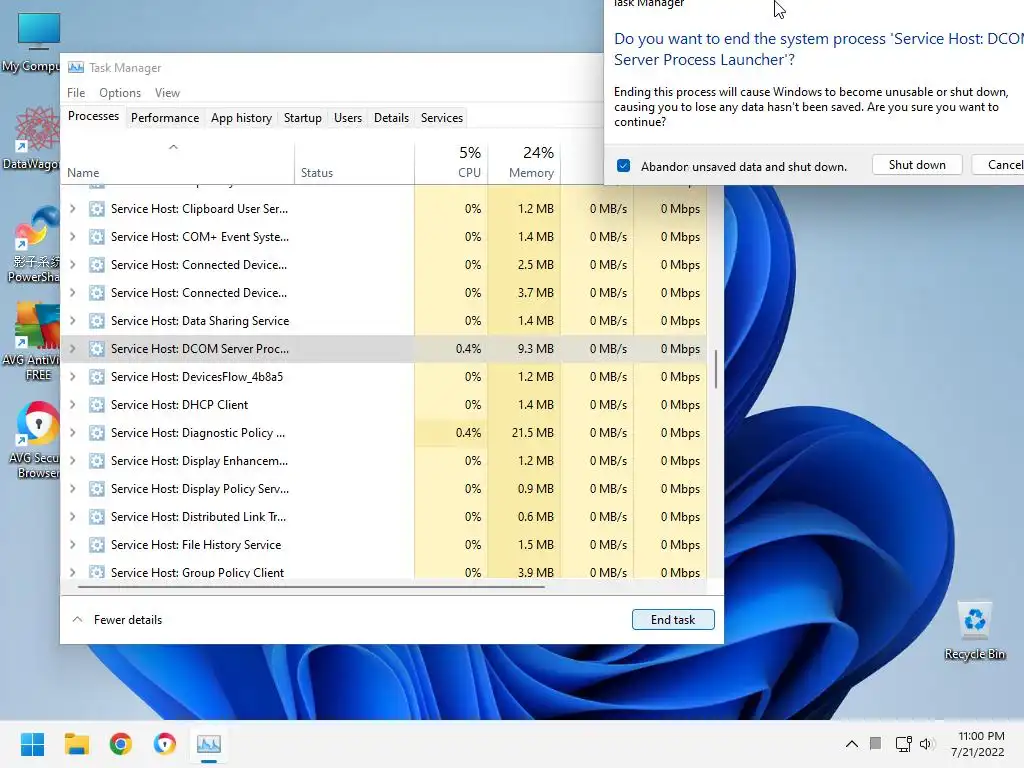This screenshot has height=768, width=1024.
Task: Open the Recycle Bin desktop icon
Action: (x=974, y=631)
